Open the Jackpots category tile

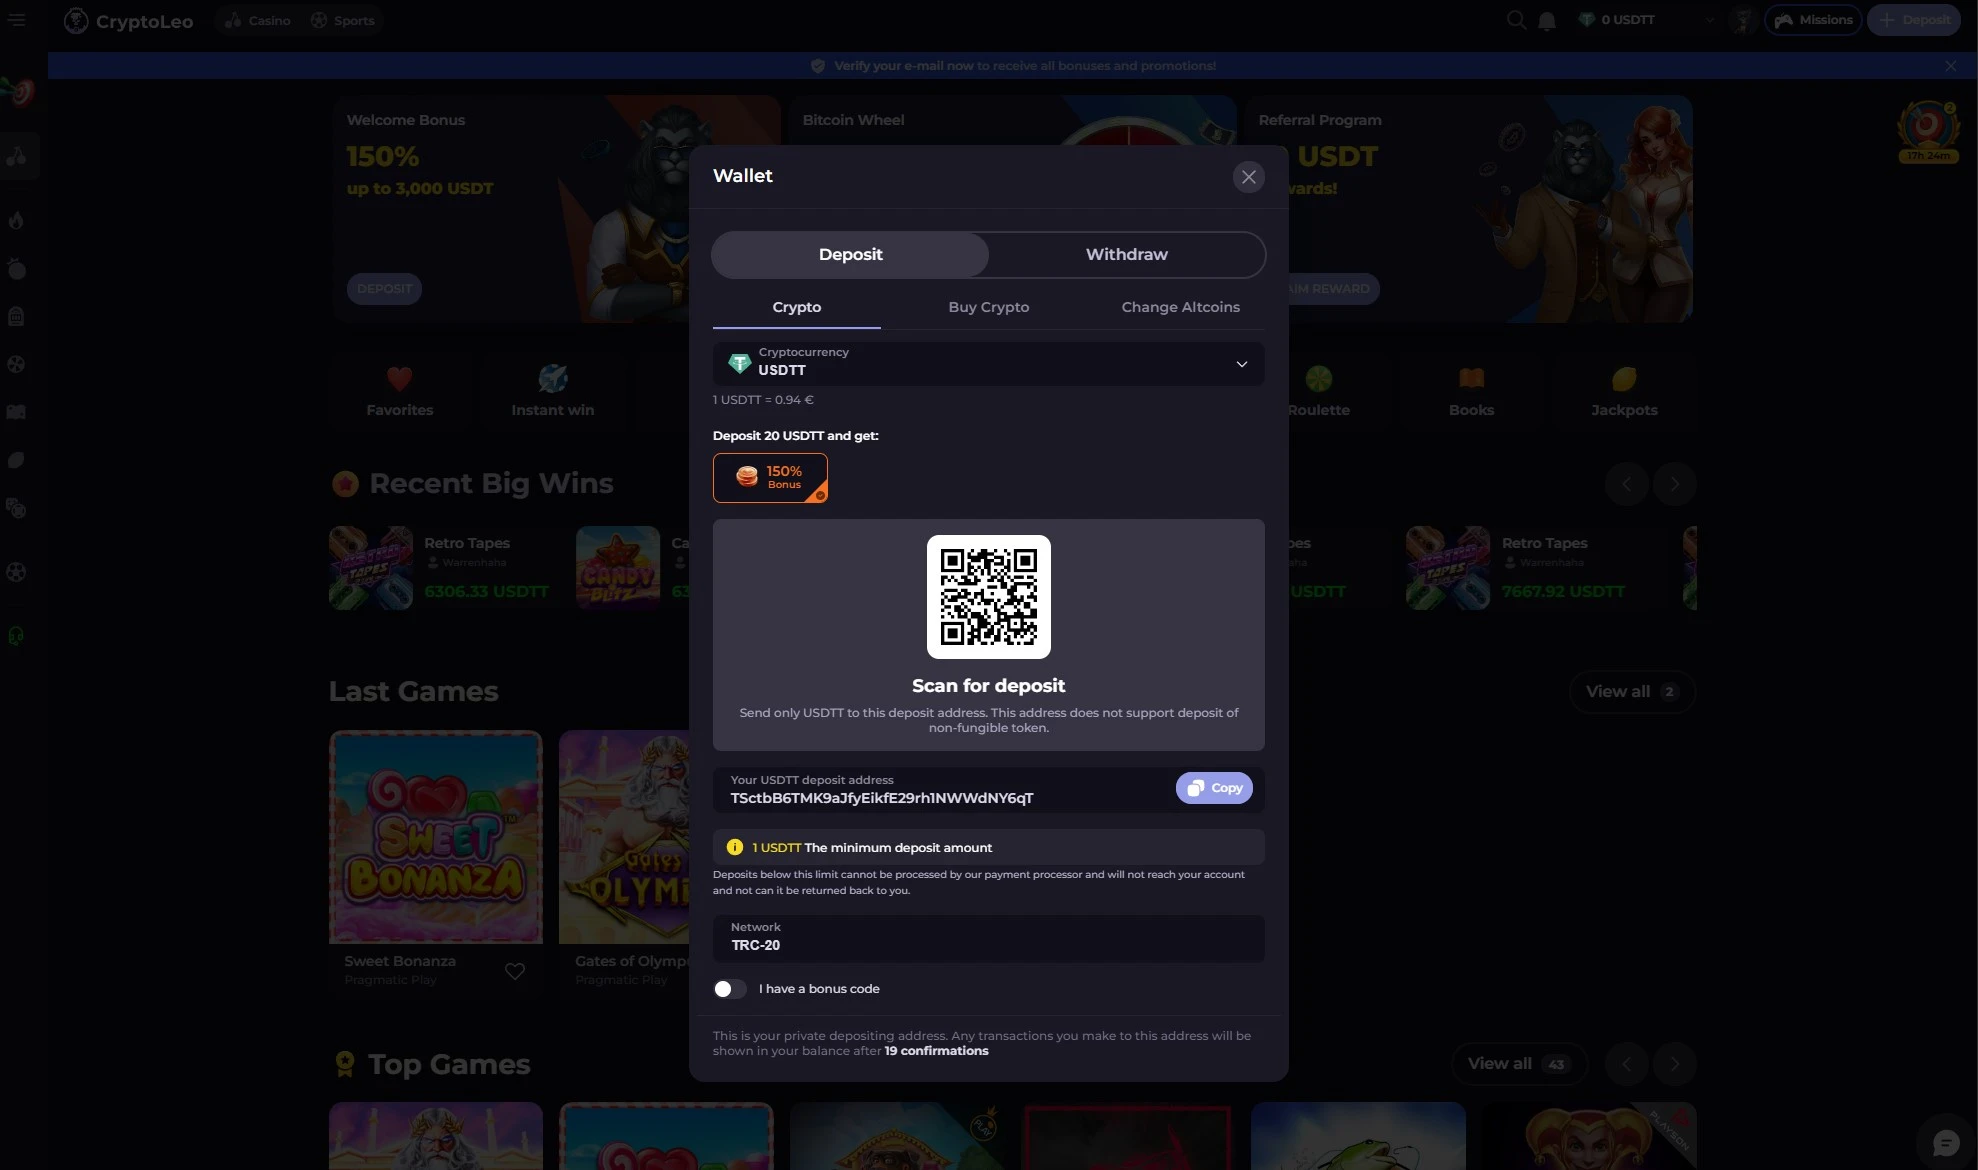1624,391
